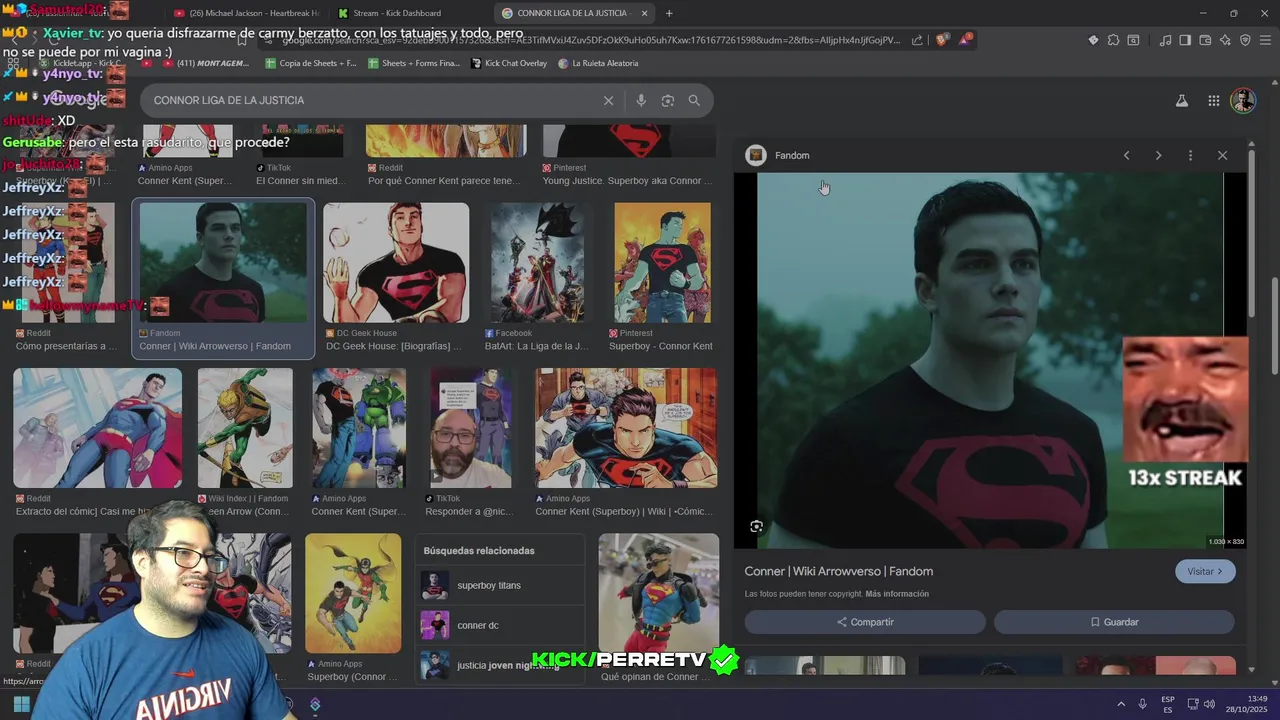Toggle the browser sidebar panel
Screen dimensions: 1280x720
tap(1185, 40)
